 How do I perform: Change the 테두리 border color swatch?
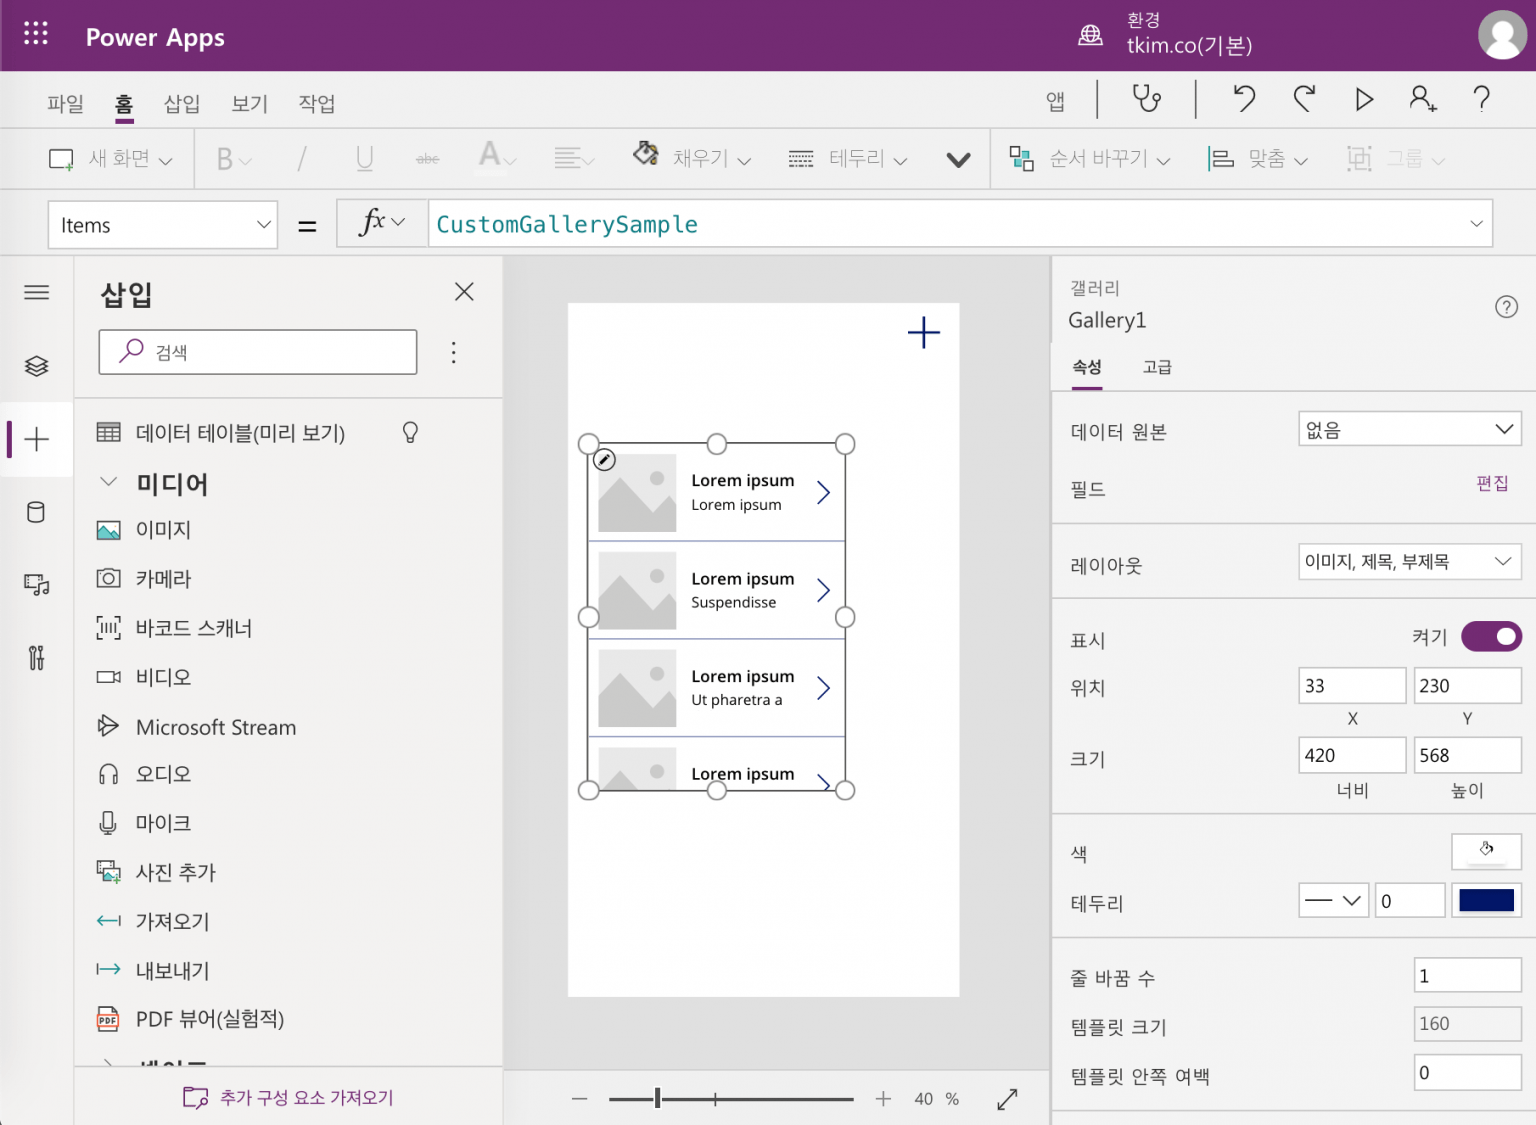click(x=1486, y=900)
